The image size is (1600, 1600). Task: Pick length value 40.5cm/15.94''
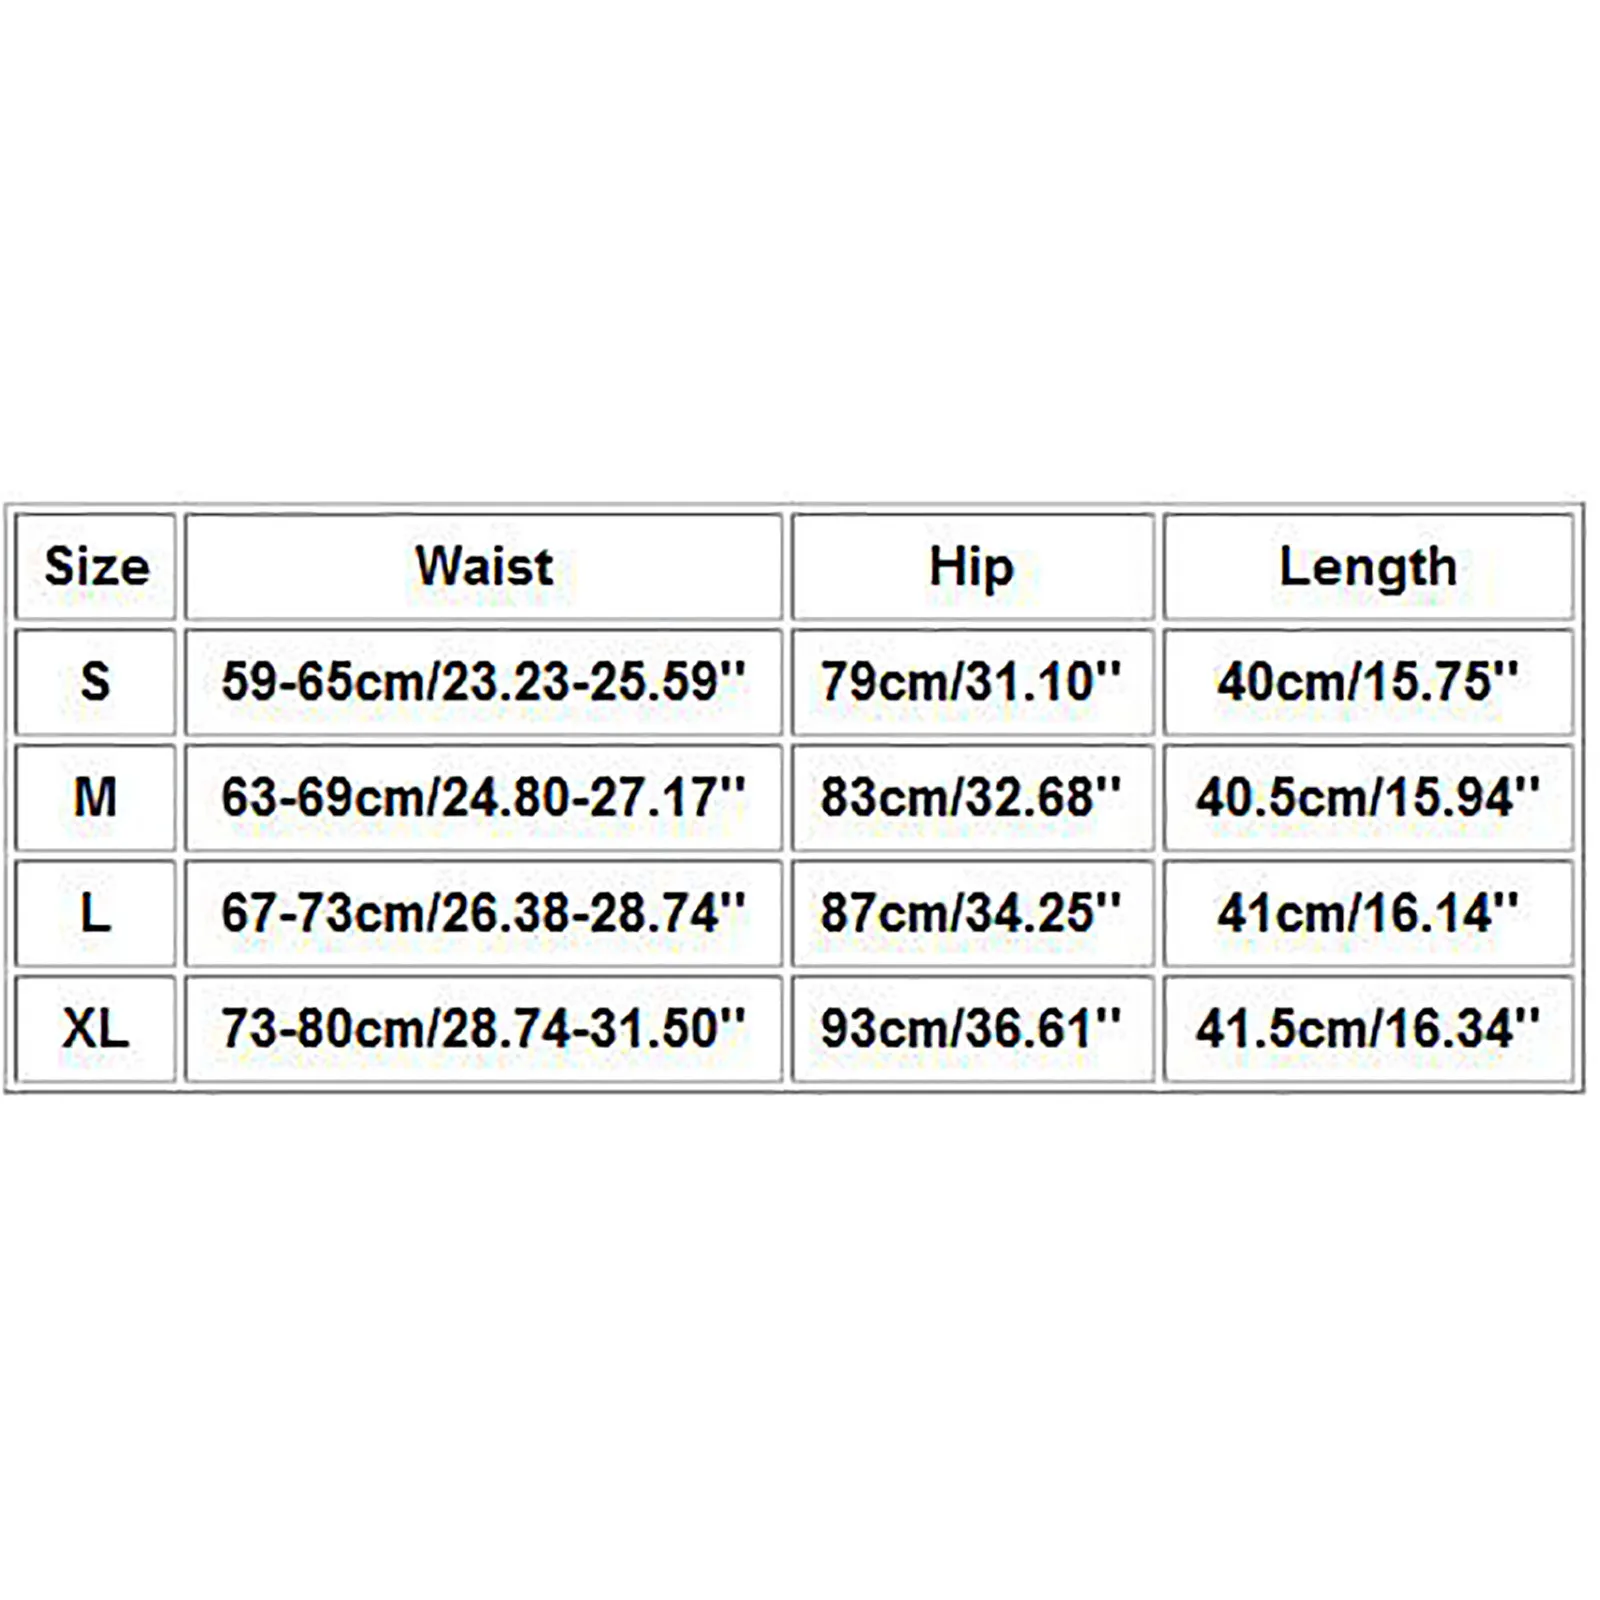pos(1368,798)
